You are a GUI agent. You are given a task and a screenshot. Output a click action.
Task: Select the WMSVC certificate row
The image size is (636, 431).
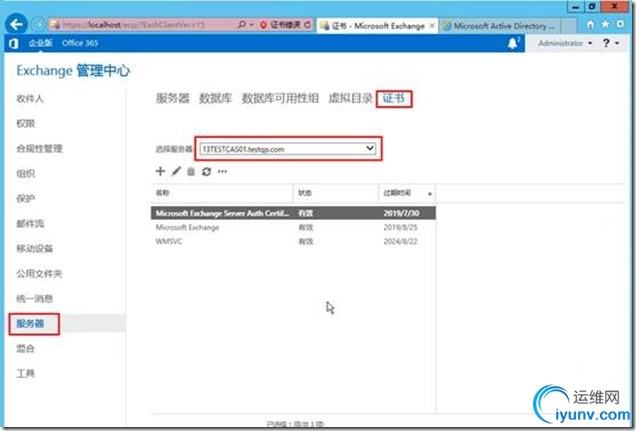point(293,241)
